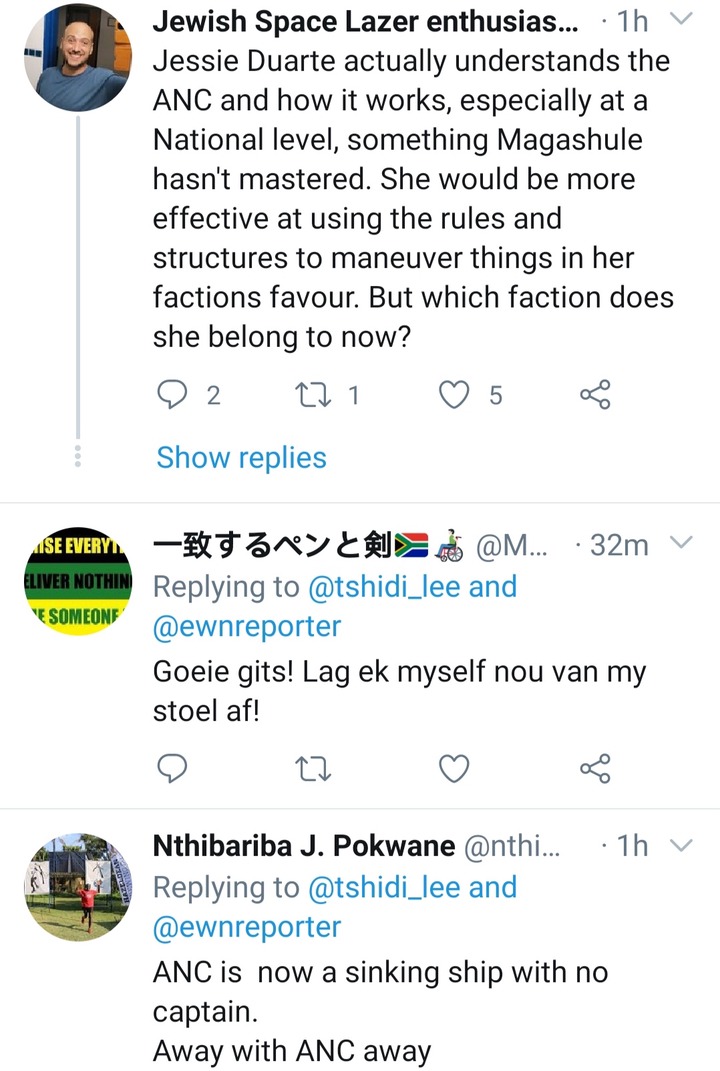
Task: Open @ewnreporter mention in Pokwane's reply
Action: (x=247, y=927)
